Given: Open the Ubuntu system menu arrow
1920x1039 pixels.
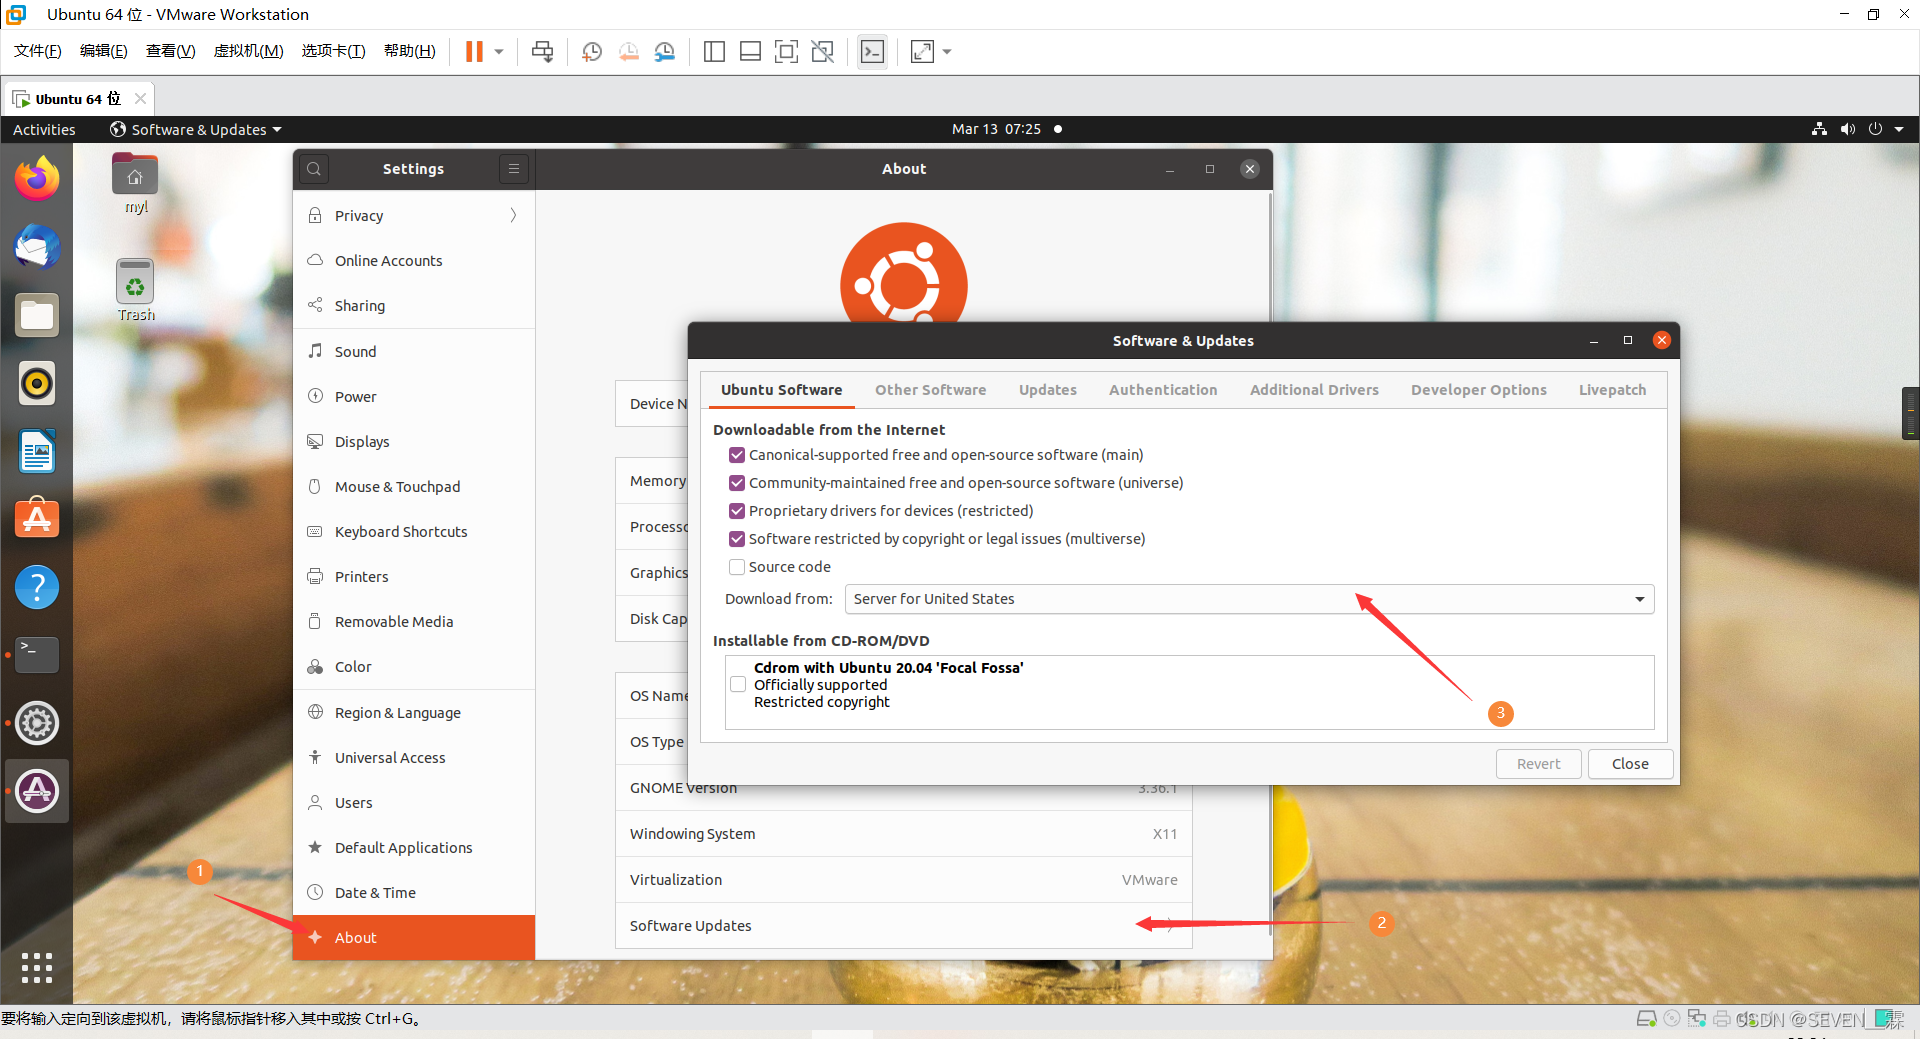Looking at the screenshot, I should click(1899, 129).
